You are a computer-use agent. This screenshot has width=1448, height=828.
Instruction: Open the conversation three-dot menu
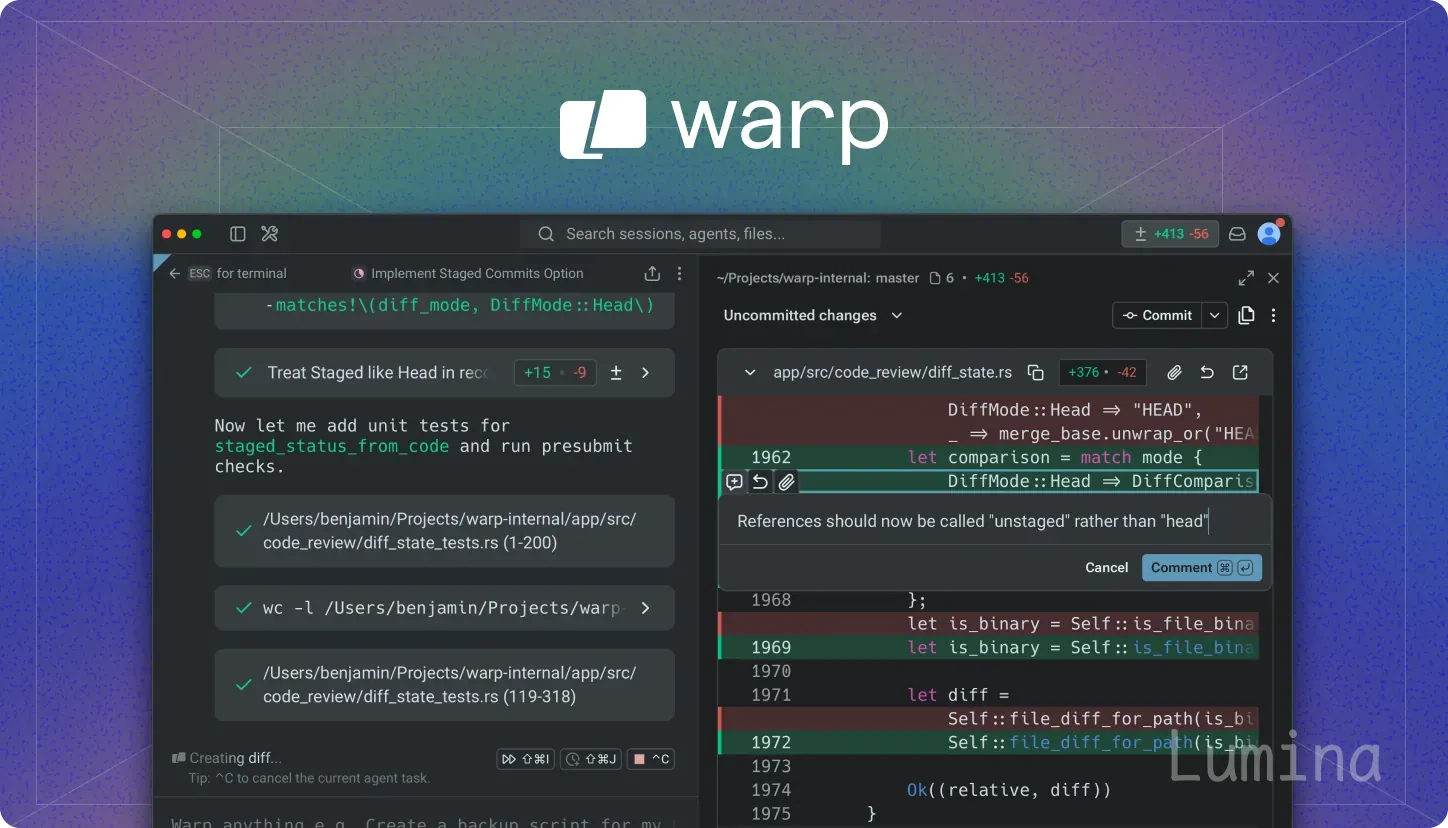click(680, 273)
